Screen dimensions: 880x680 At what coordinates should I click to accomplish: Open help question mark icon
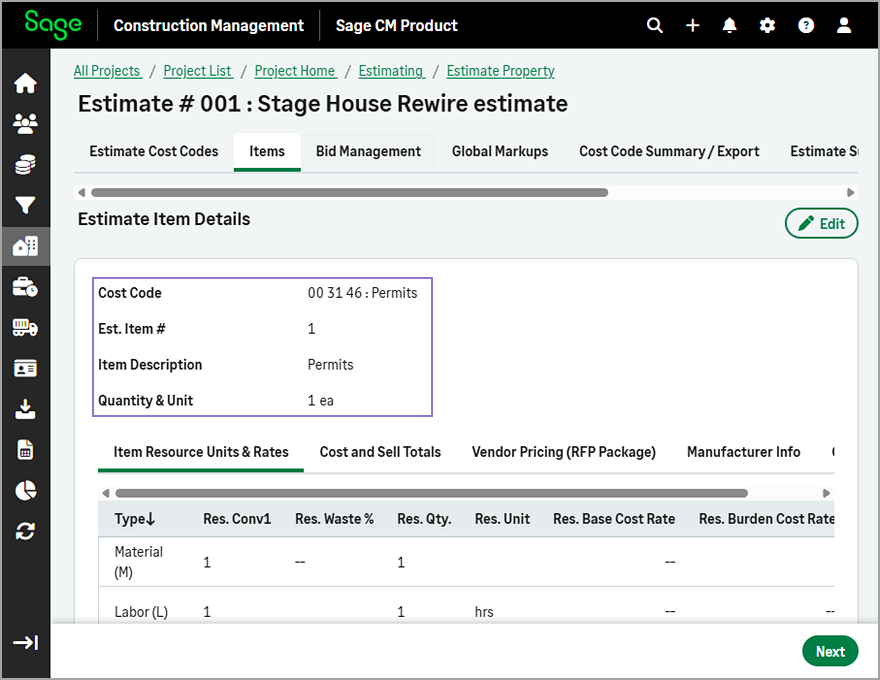coord(806,25)
